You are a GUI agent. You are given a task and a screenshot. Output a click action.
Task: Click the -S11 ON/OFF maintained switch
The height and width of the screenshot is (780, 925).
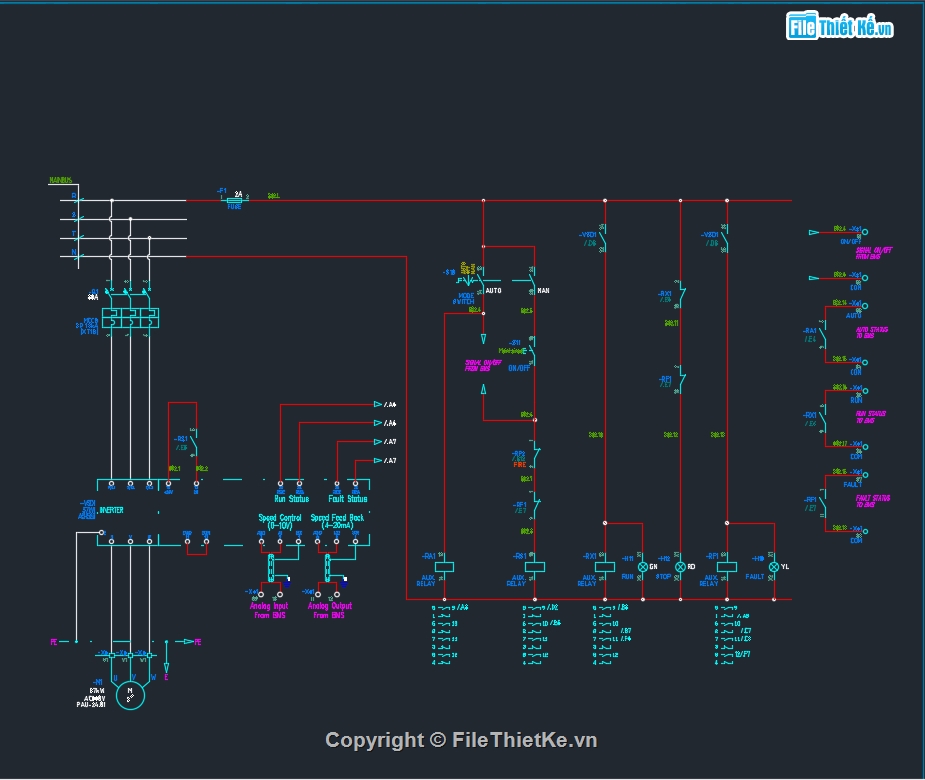(x=531, y=351)
